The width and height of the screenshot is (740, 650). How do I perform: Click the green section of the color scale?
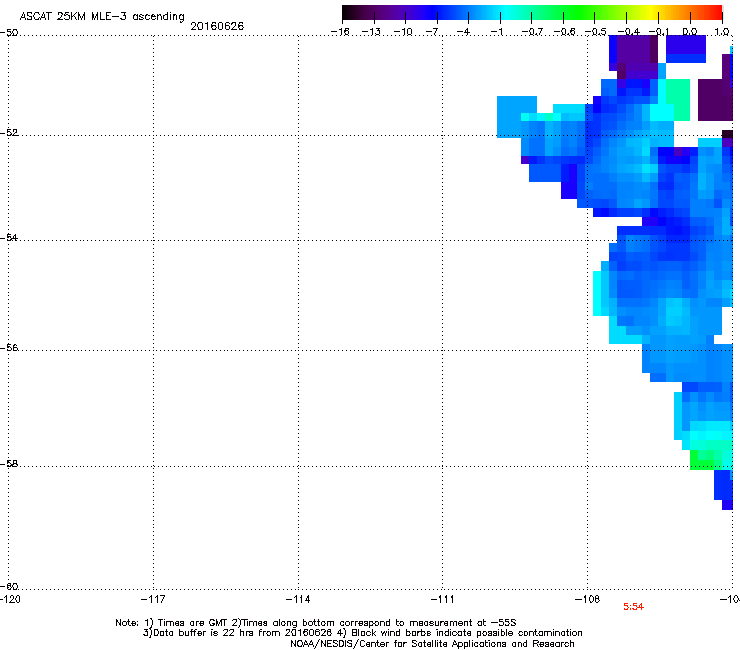(578, 12)
